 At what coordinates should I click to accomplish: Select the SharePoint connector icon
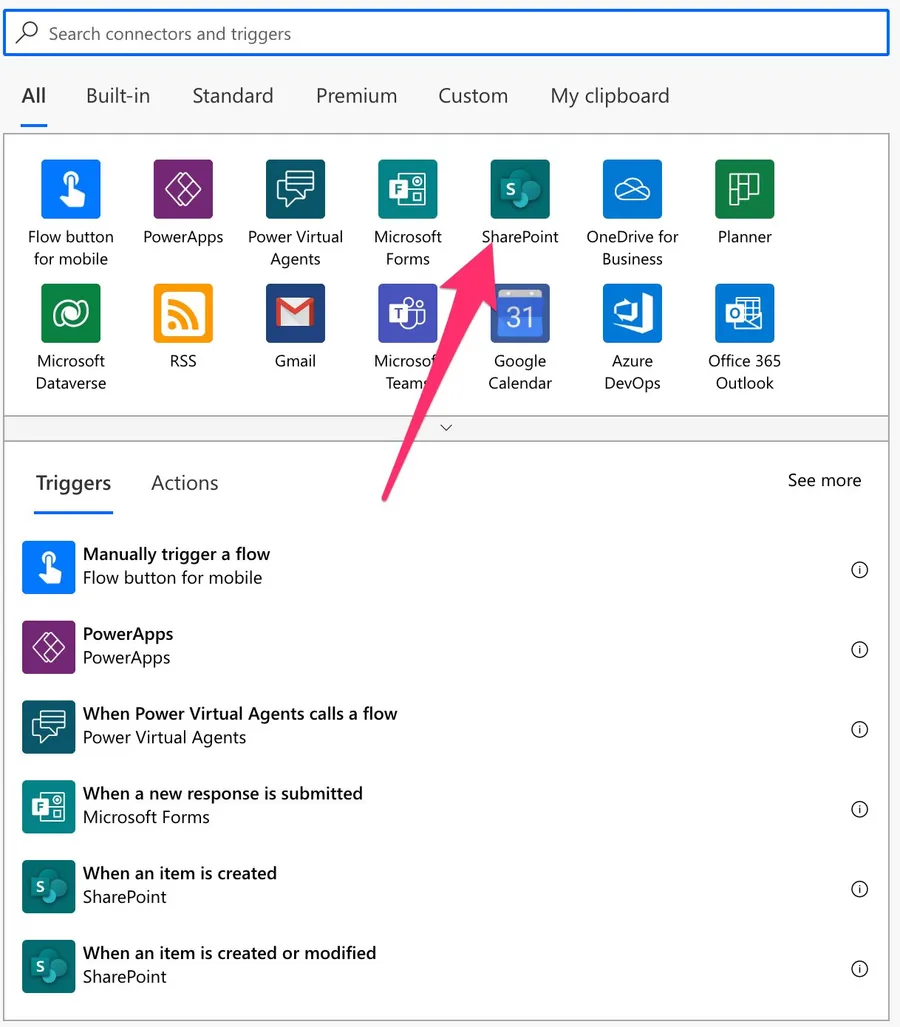[520, 189]
